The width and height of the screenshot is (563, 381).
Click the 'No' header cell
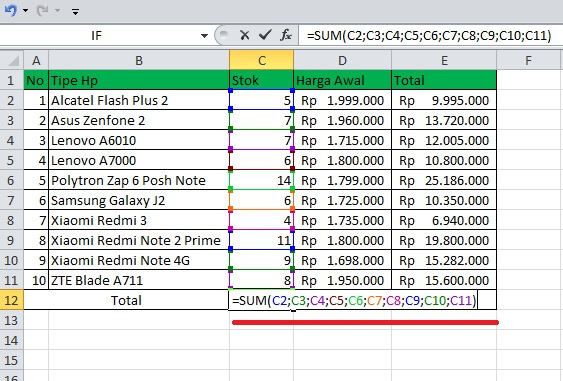36,80
